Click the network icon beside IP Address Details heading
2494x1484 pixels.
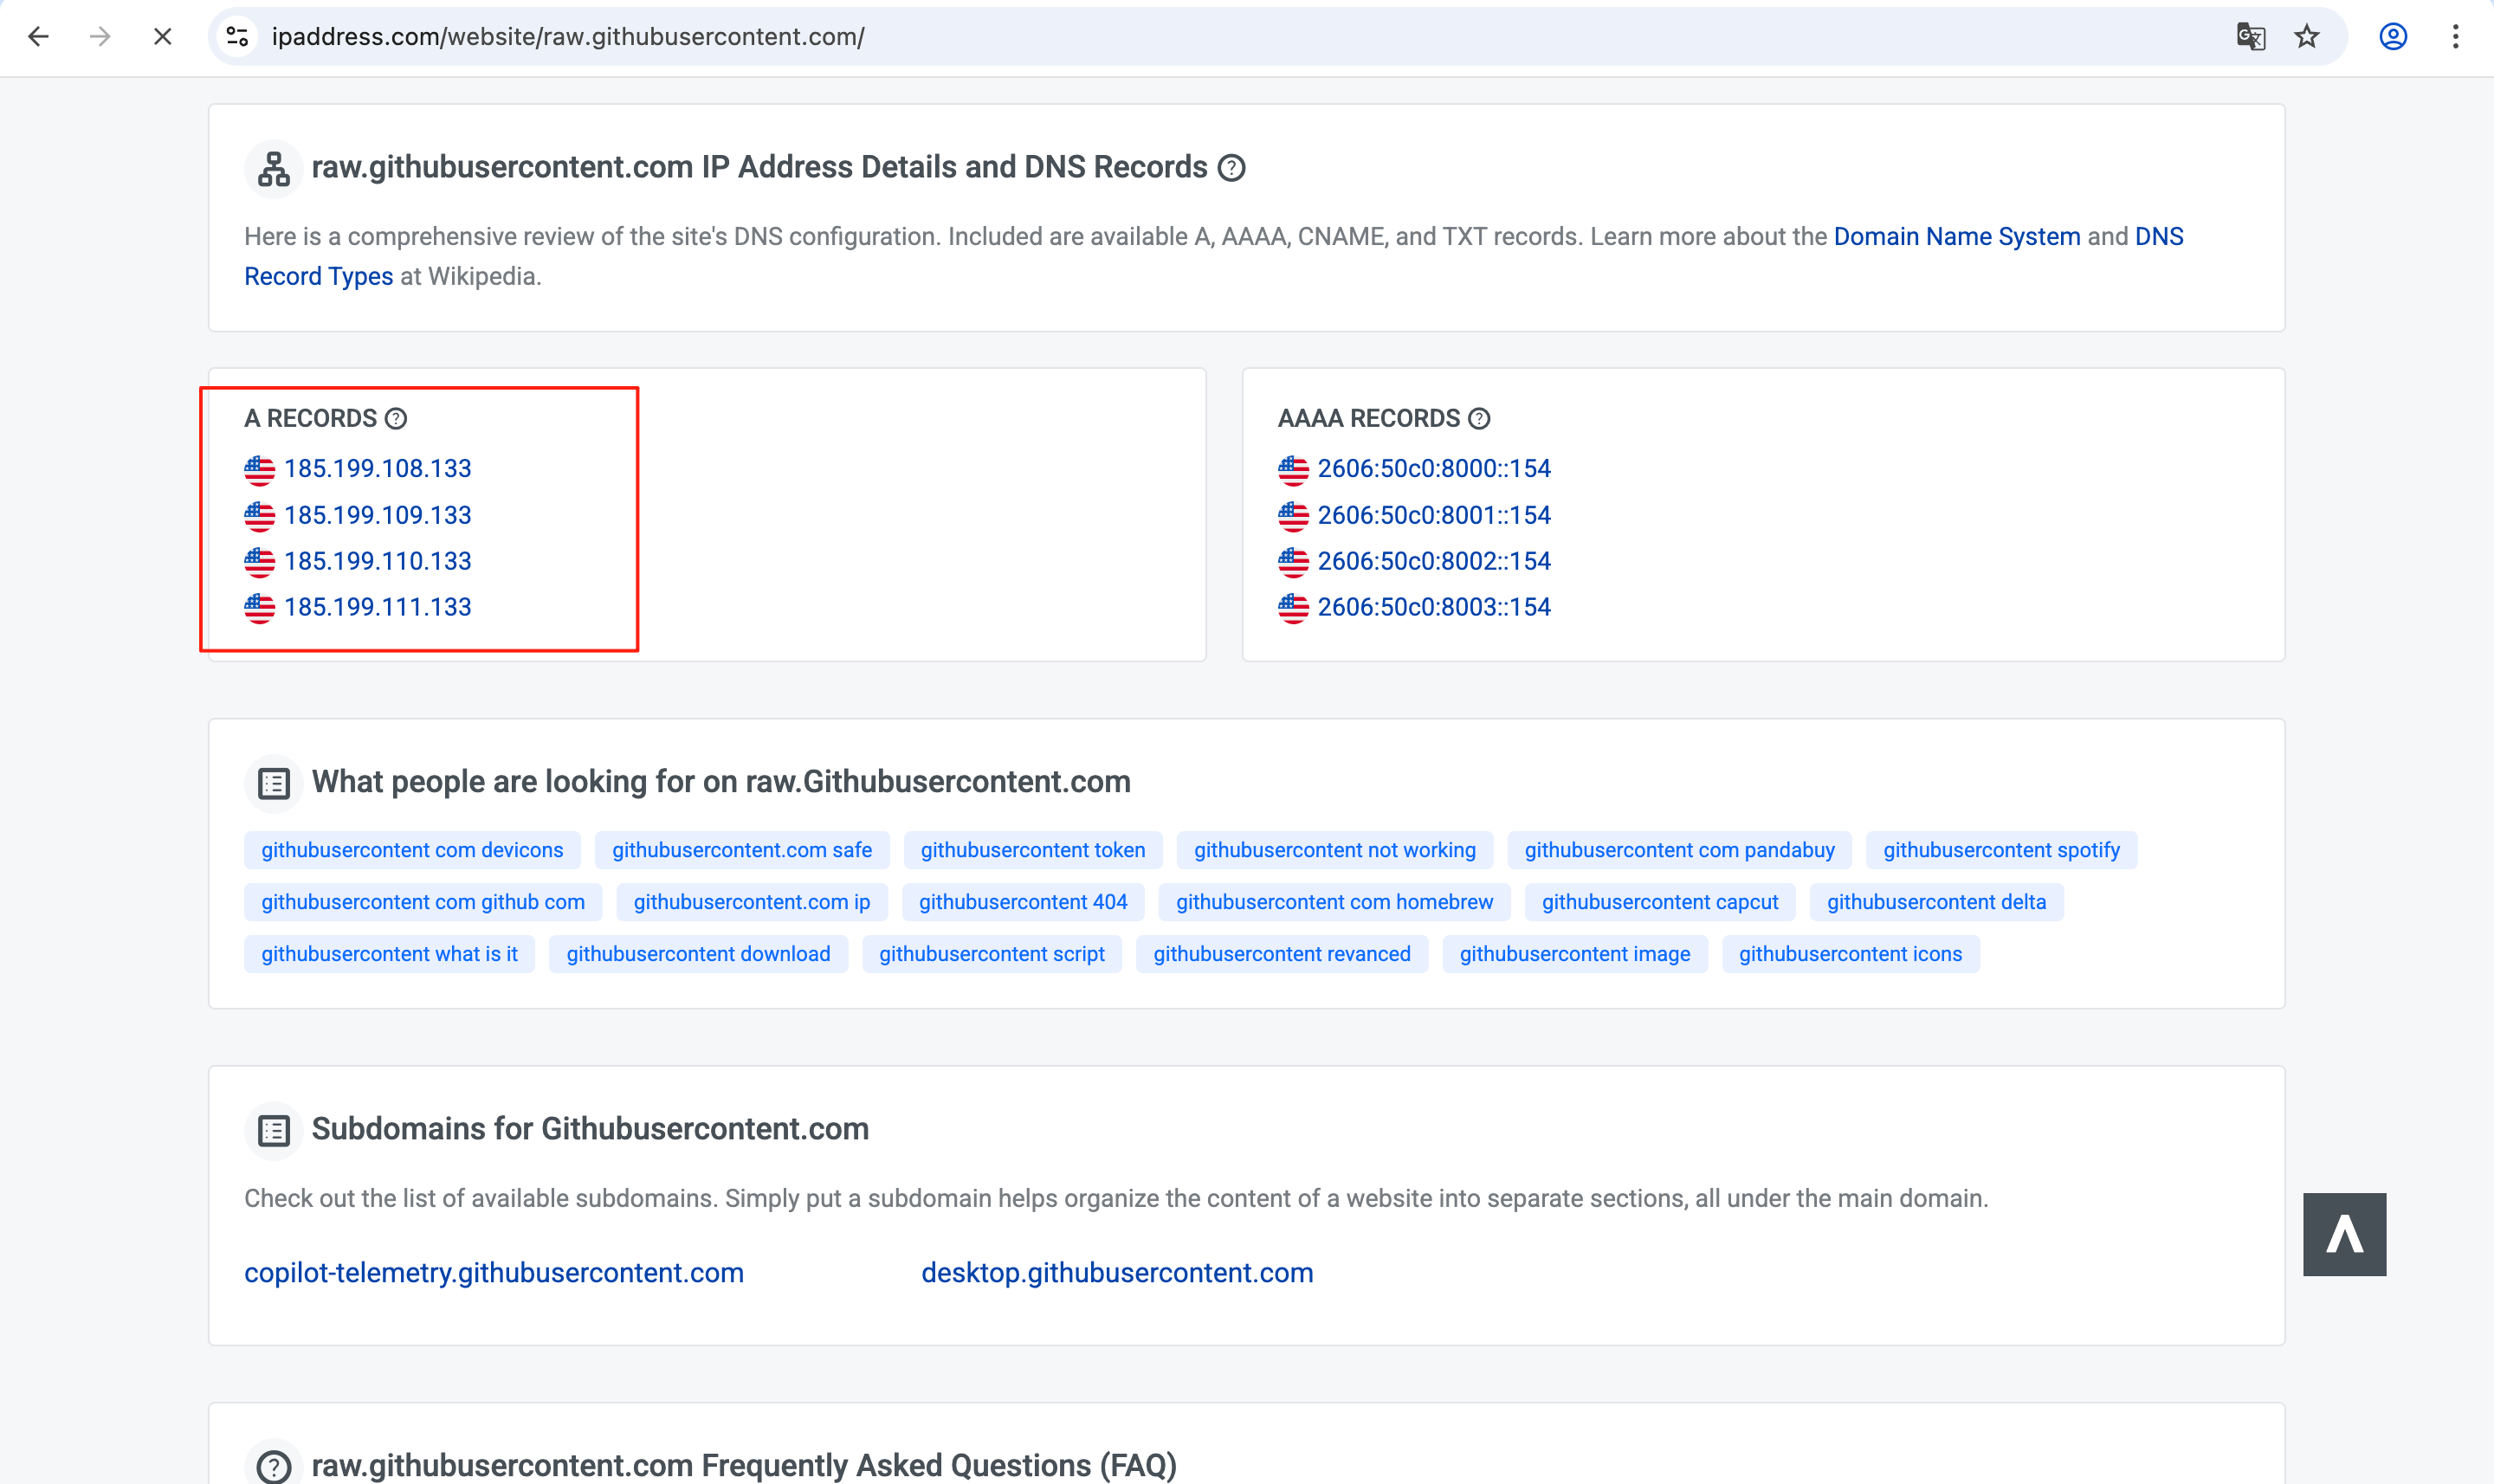tap(274, 168)
